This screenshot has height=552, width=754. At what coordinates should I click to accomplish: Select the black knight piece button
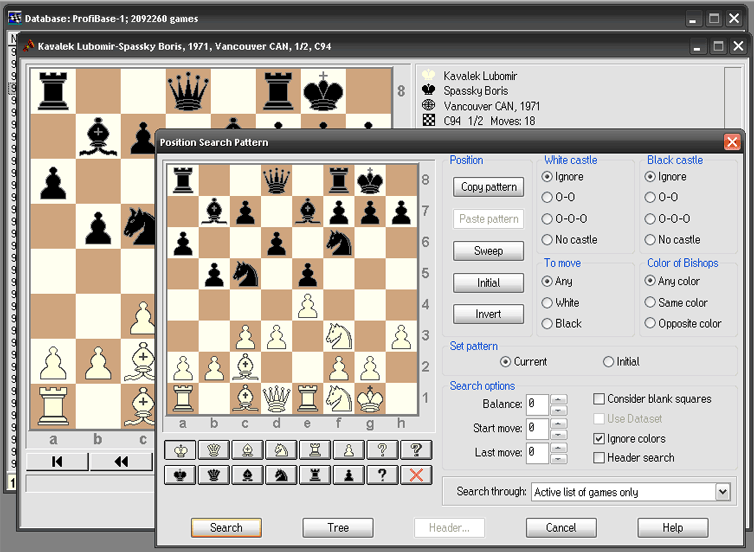coord(281,475)
